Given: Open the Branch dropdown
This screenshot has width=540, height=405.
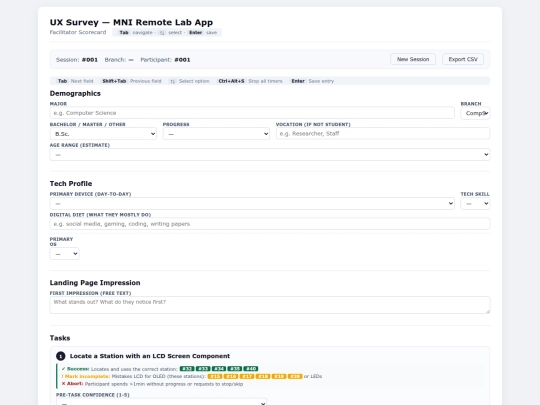Looking at the screenshot, I should pyautogui.click(x=475, y=113).
